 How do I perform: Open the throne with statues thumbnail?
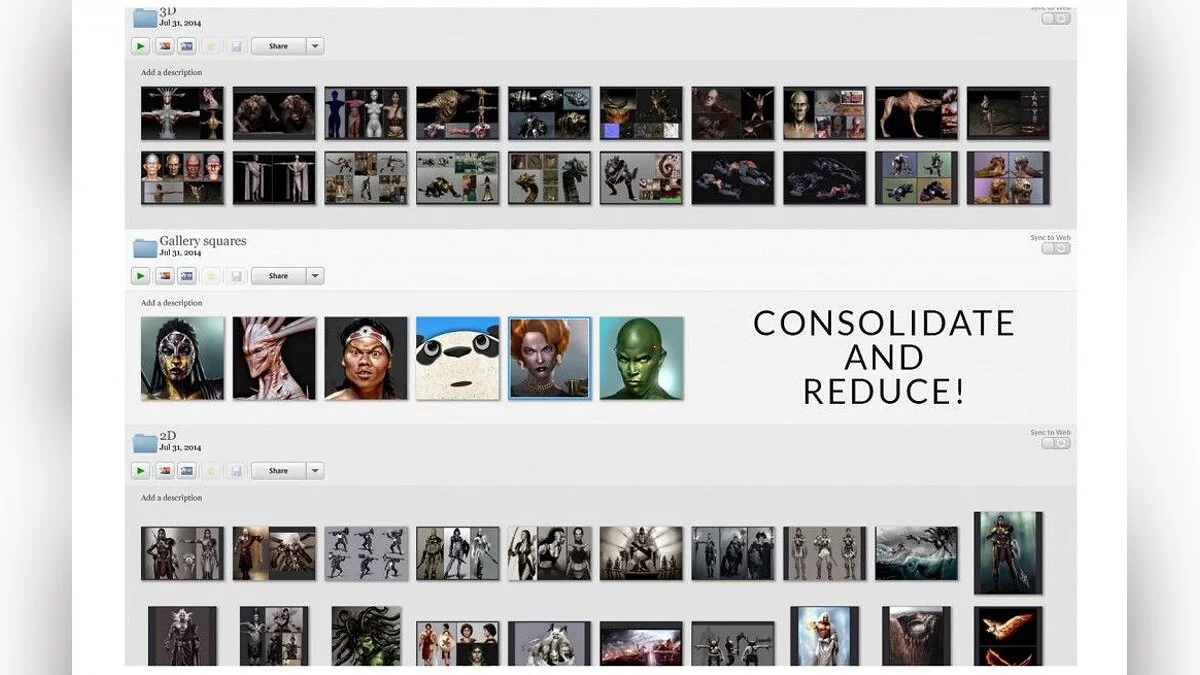pos(642,554)
